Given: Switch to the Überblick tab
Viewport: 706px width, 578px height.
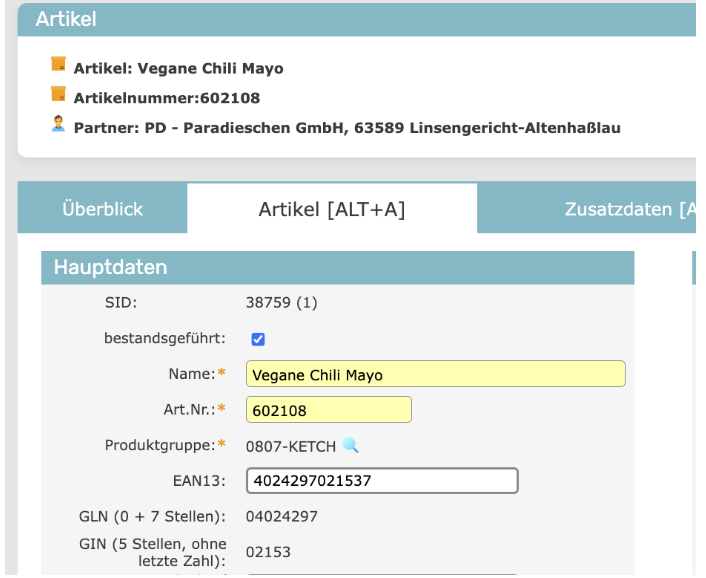Looking at the screenshot, I should pyautogui.click(x=102, y=209).
